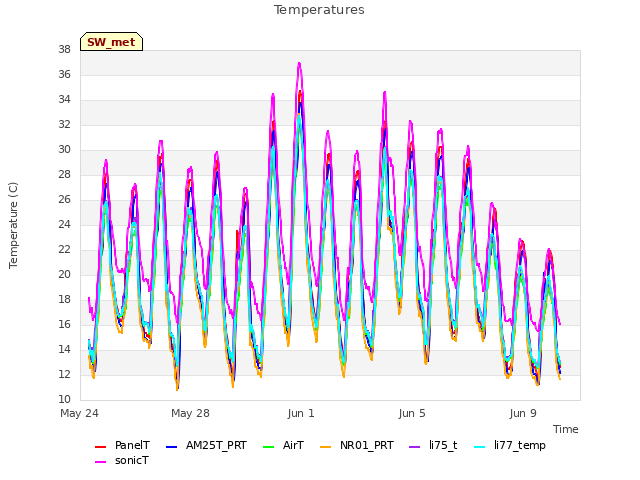Click the 36 y-axis tick label

[64, 75]
